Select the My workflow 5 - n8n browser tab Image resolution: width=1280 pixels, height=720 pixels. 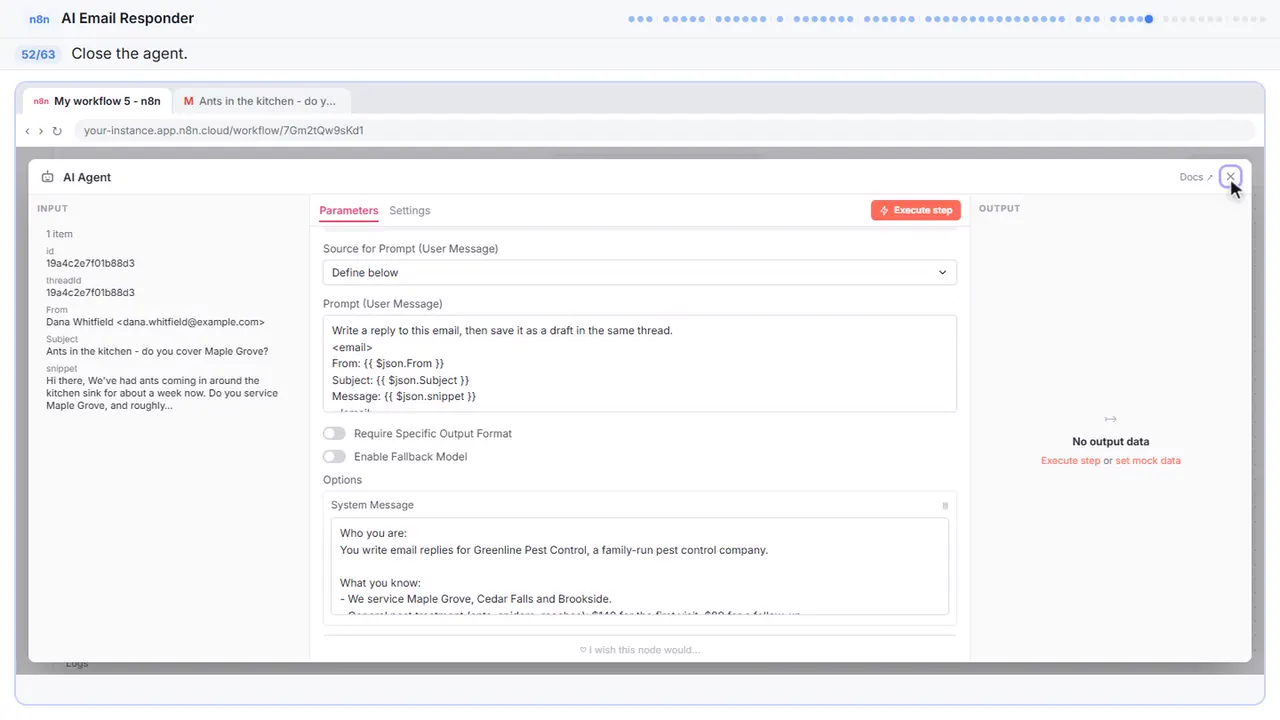click(97, 101)
